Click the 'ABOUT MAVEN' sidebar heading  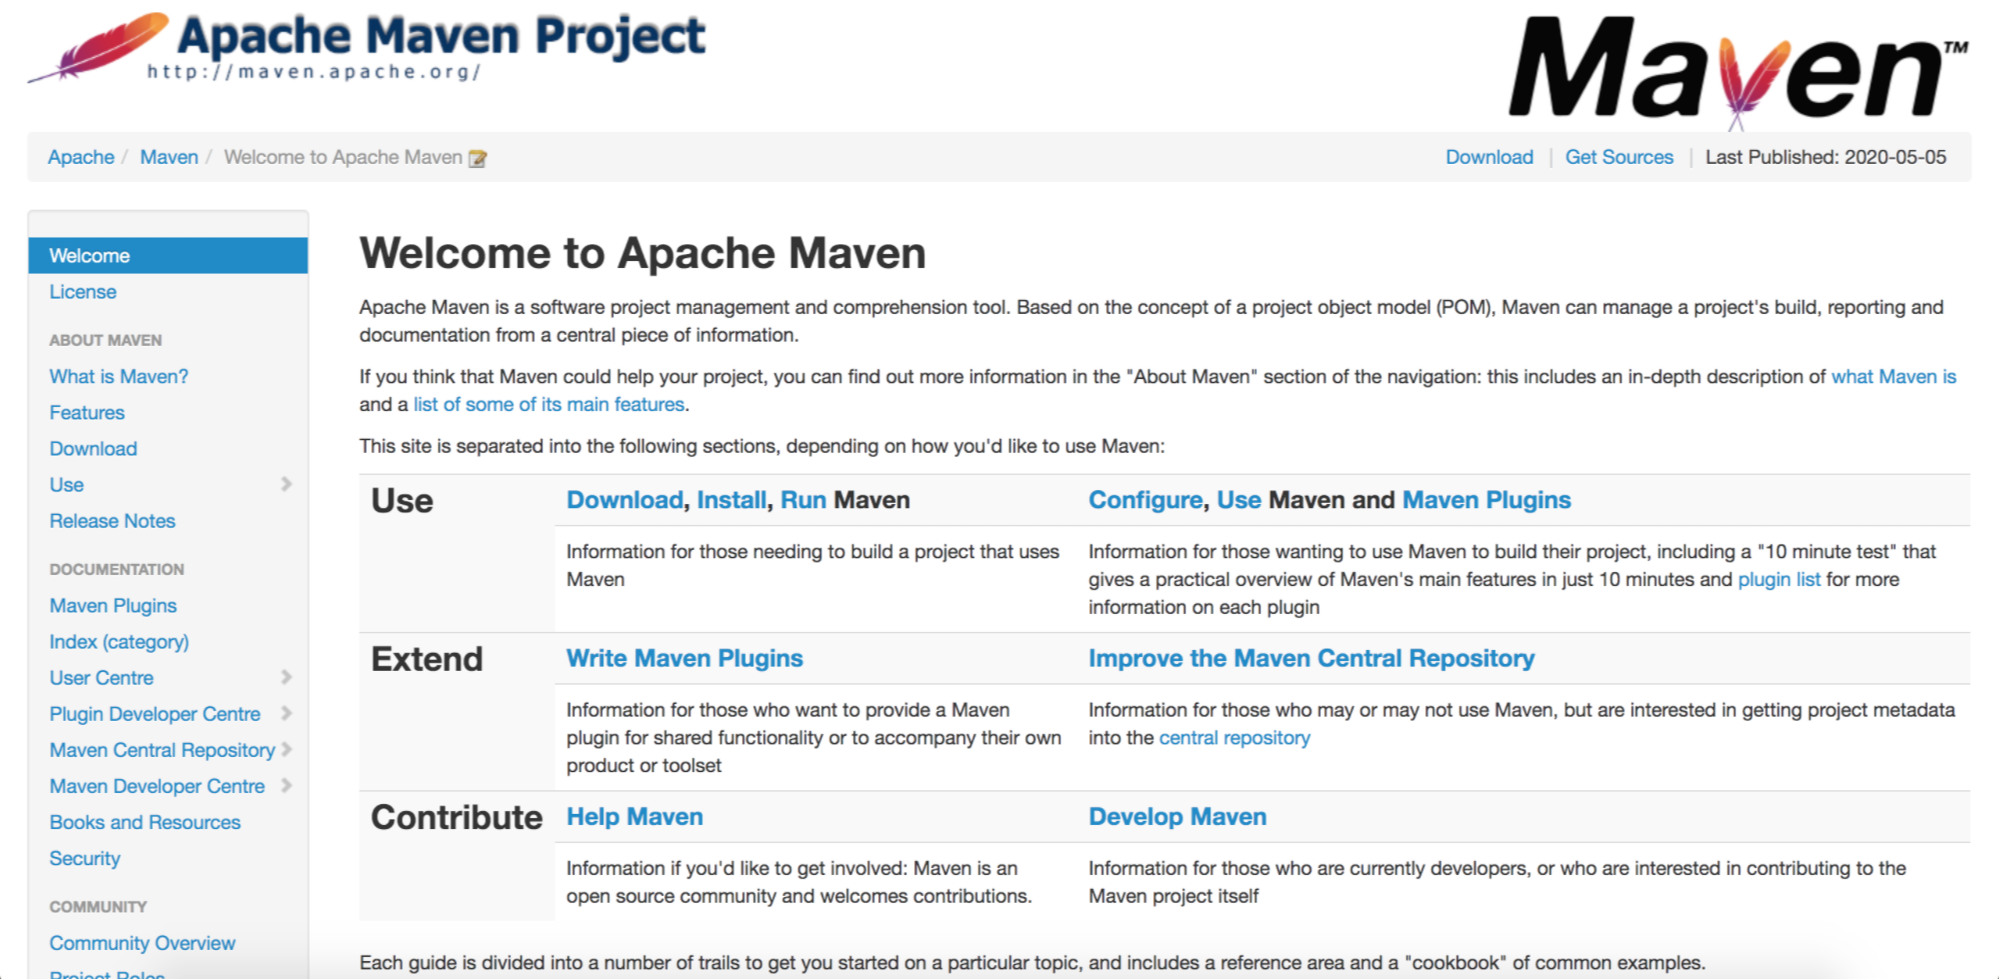(x=105, y=340)
